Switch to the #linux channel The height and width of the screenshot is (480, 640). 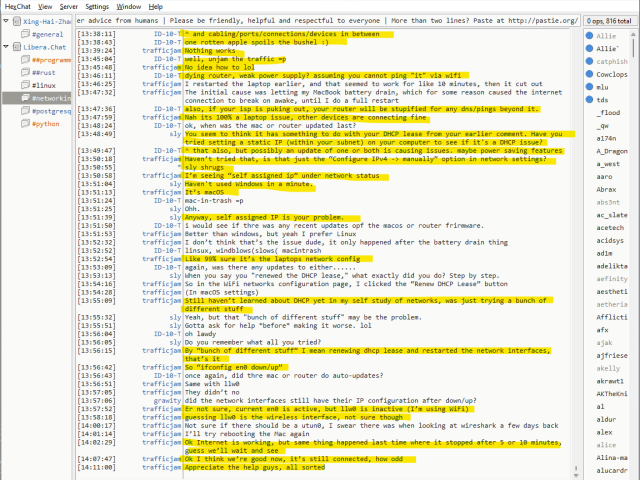(x=44, y=85)
